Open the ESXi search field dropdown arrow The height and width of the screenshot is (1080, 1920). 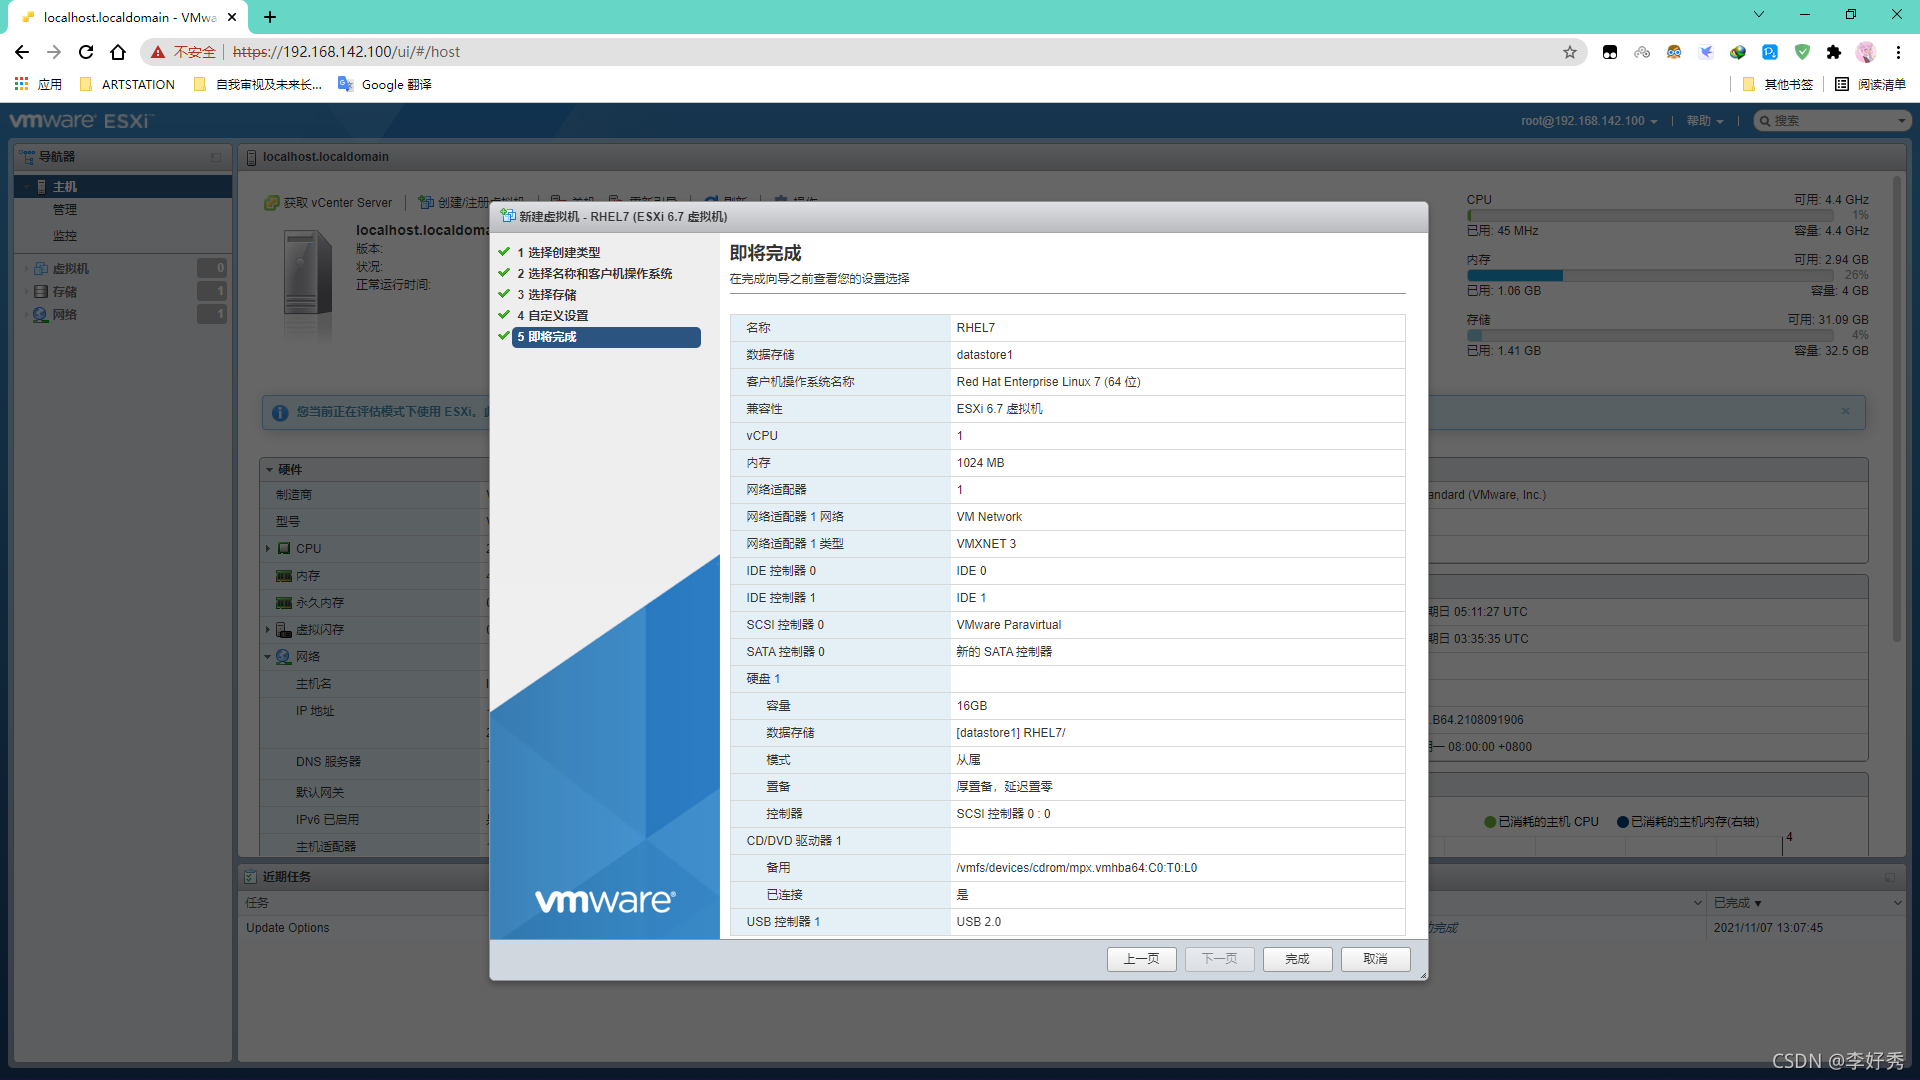(1902, 121)
